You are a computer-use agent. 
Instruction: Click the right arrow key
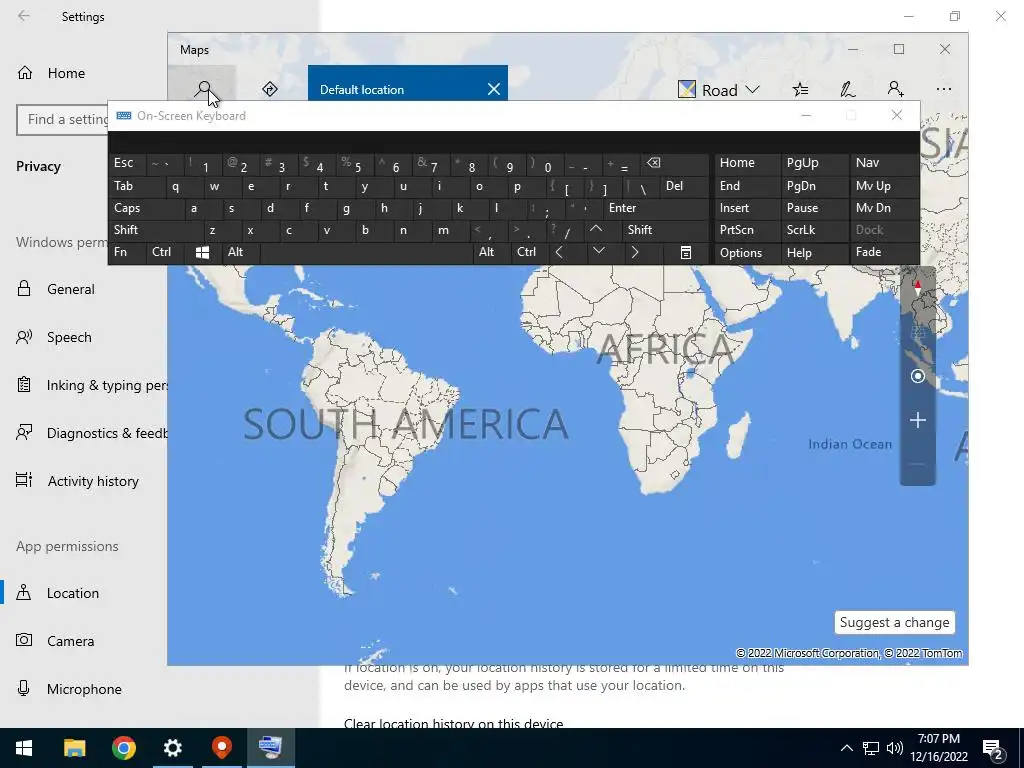tap(635, 252)
